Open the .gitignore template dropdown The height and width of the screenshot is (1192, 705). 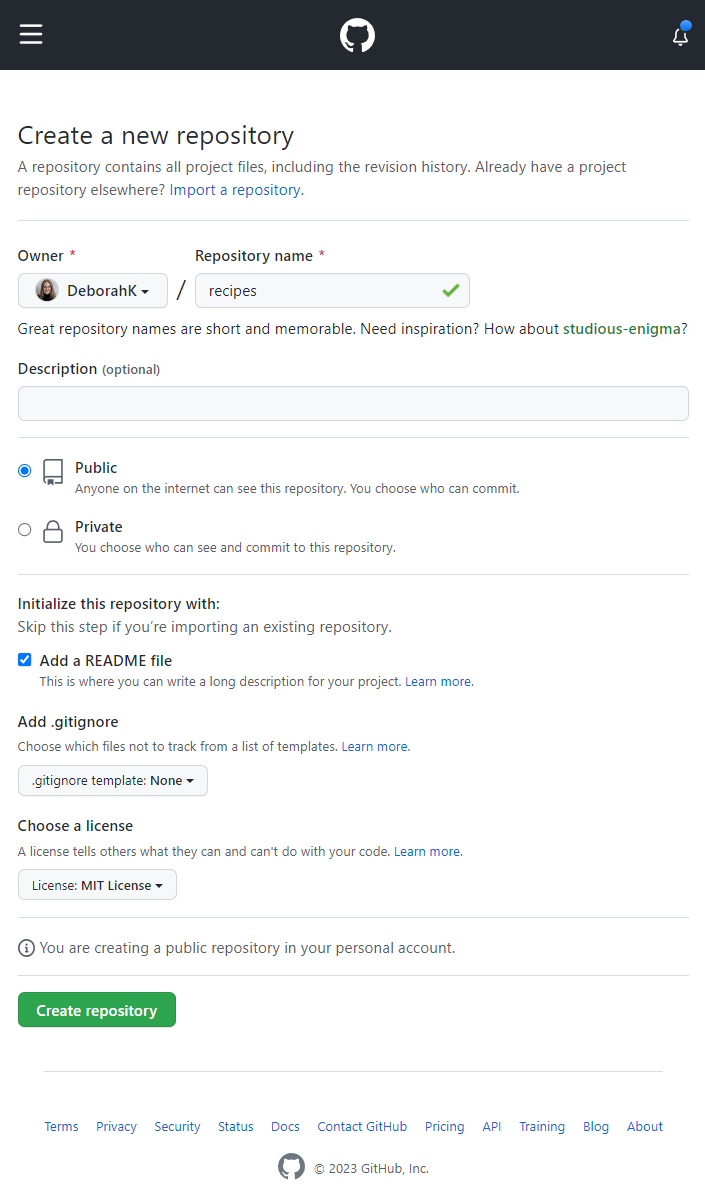[x=112, y=780]
